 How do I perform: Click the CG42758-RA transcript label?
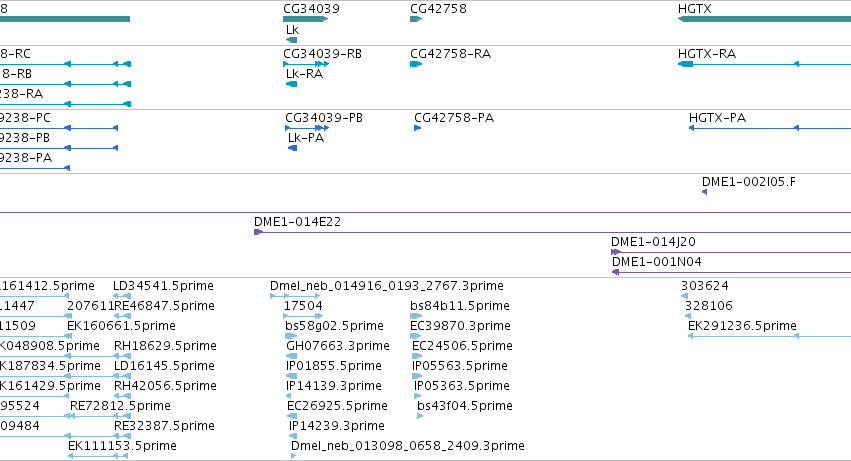[x=450, y=54]
